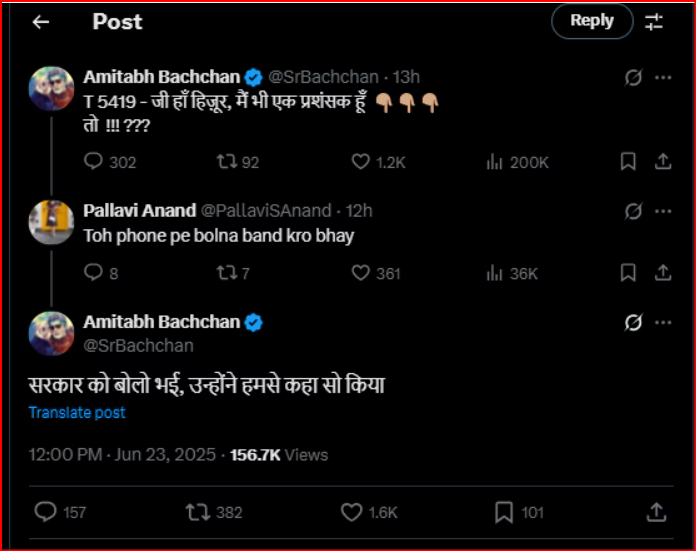Share the main post with 156.7K views
The image size is (696, 551).
(x=656, y=512)
